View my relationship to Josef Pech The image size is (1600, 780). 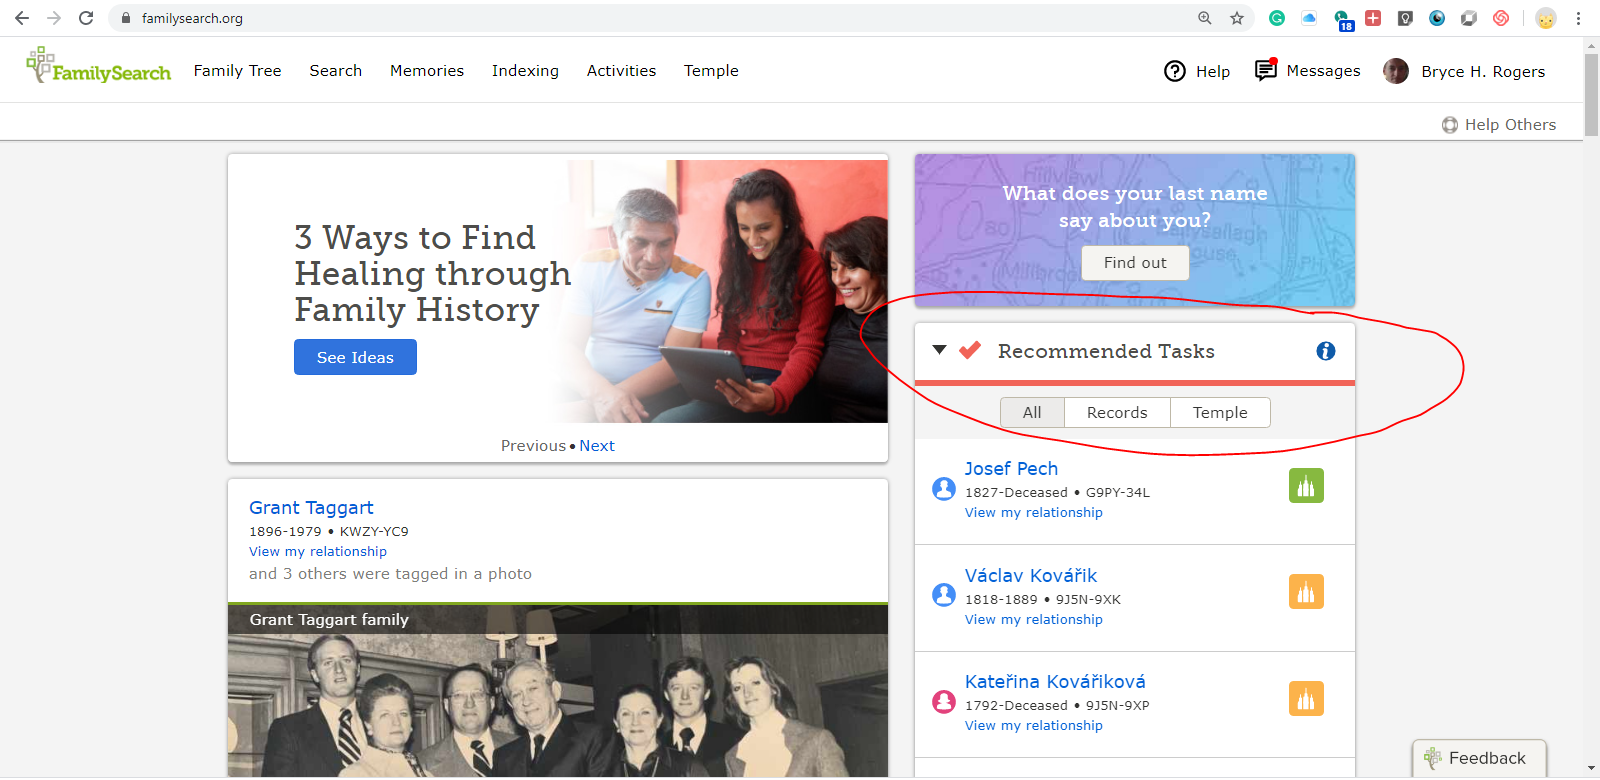(1034, 513)
